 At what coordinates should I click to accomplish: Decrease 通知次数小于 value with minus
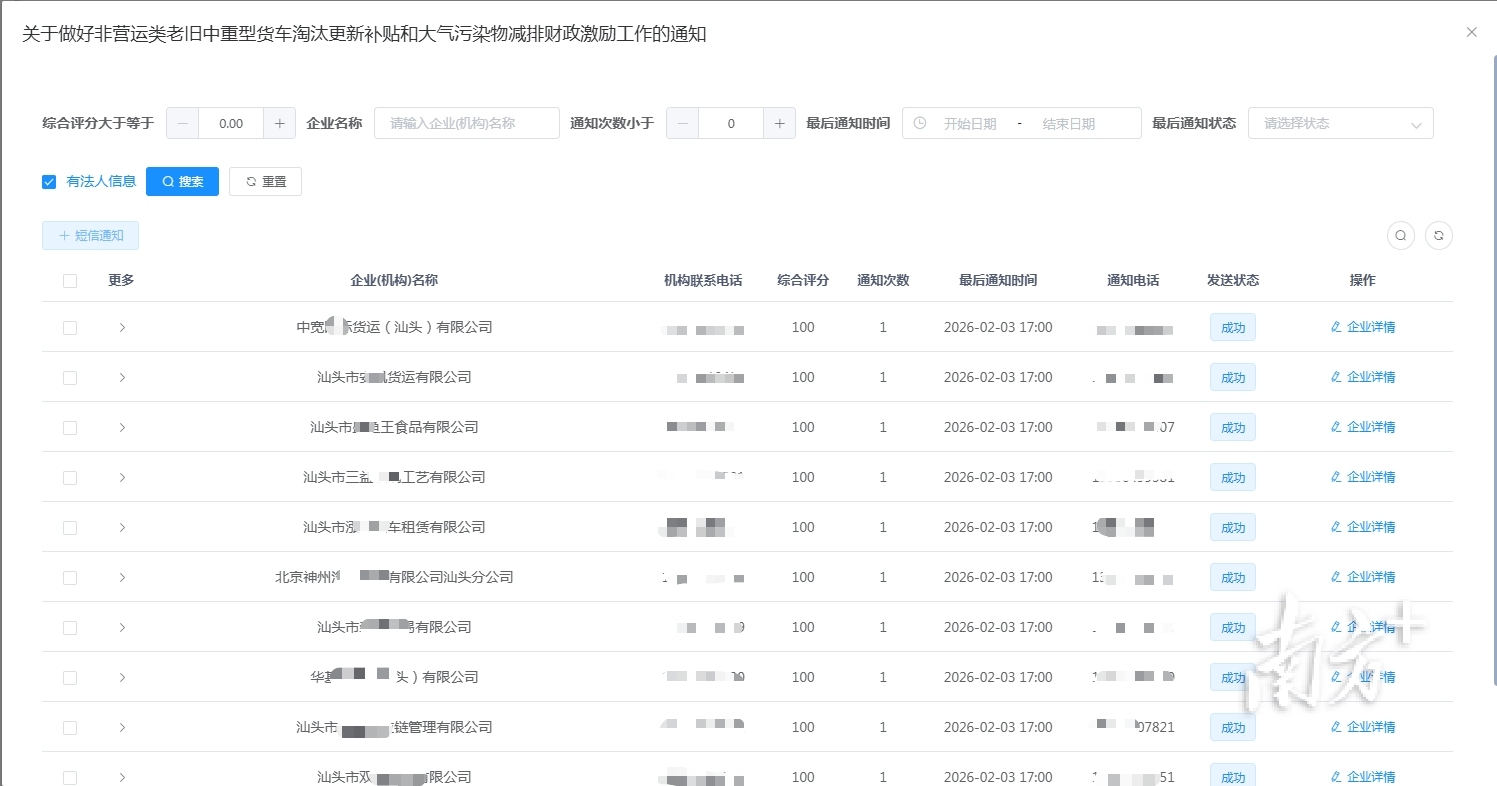(682, 123)
